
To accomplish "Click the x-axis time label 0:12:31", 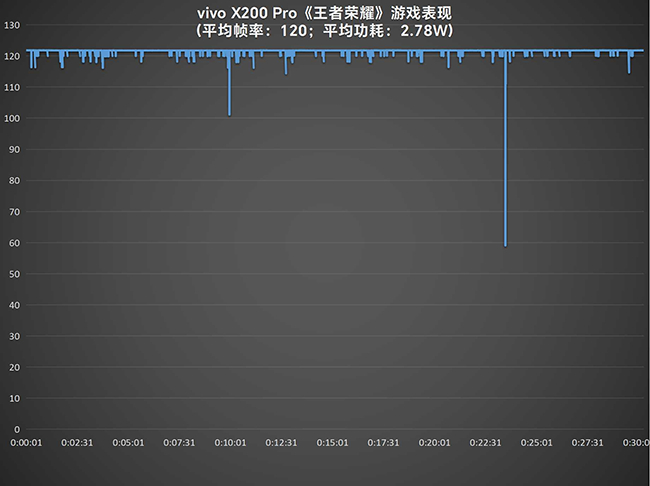I will click(x=281, y=443).
